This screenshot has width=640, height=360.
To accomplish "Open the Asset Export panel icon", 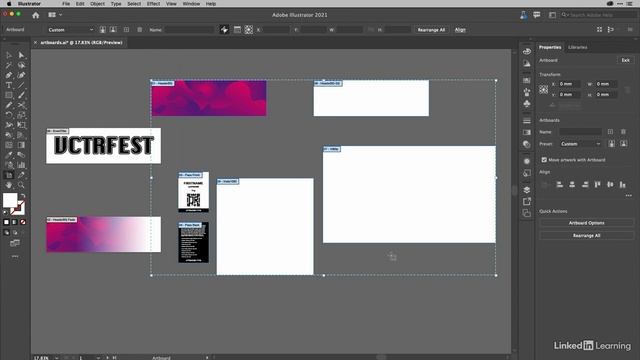I will [527, 202].
